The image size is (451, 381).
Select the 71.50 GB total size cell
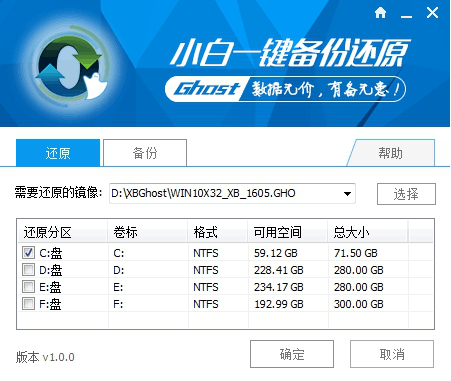(356, 253)
